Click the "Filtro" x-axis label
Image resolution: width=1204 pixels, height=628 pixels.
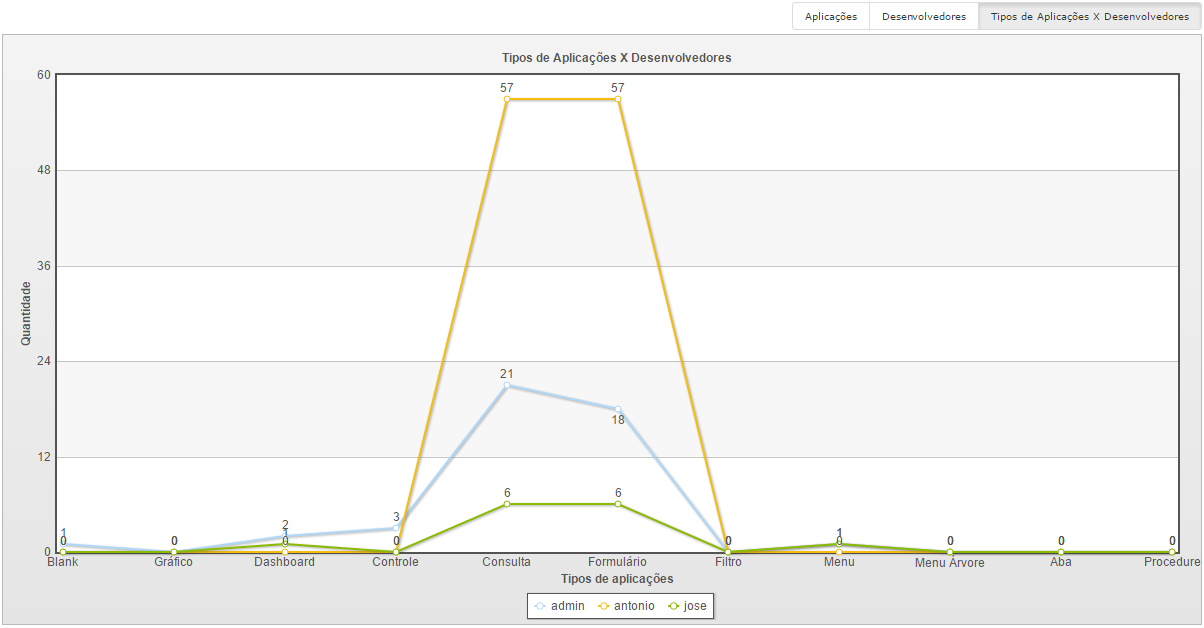click(x=728, y=562)
